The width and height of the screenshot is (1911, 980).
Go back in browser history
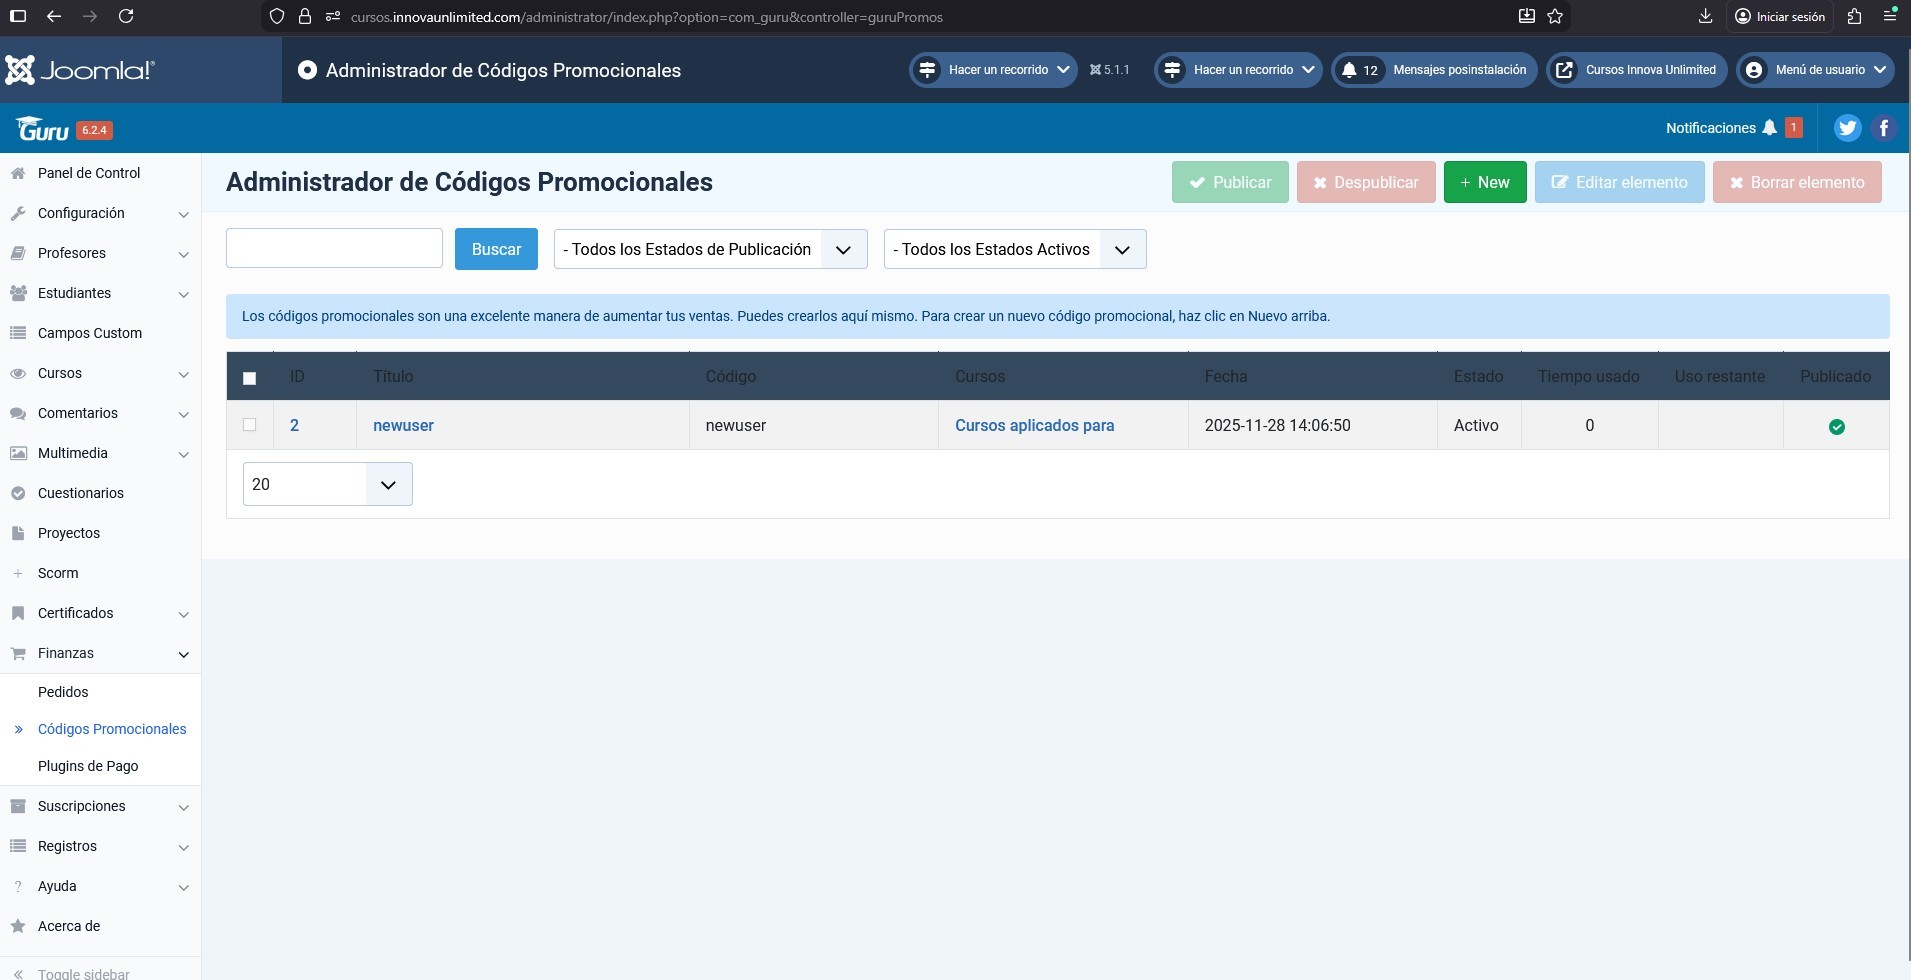54,16
